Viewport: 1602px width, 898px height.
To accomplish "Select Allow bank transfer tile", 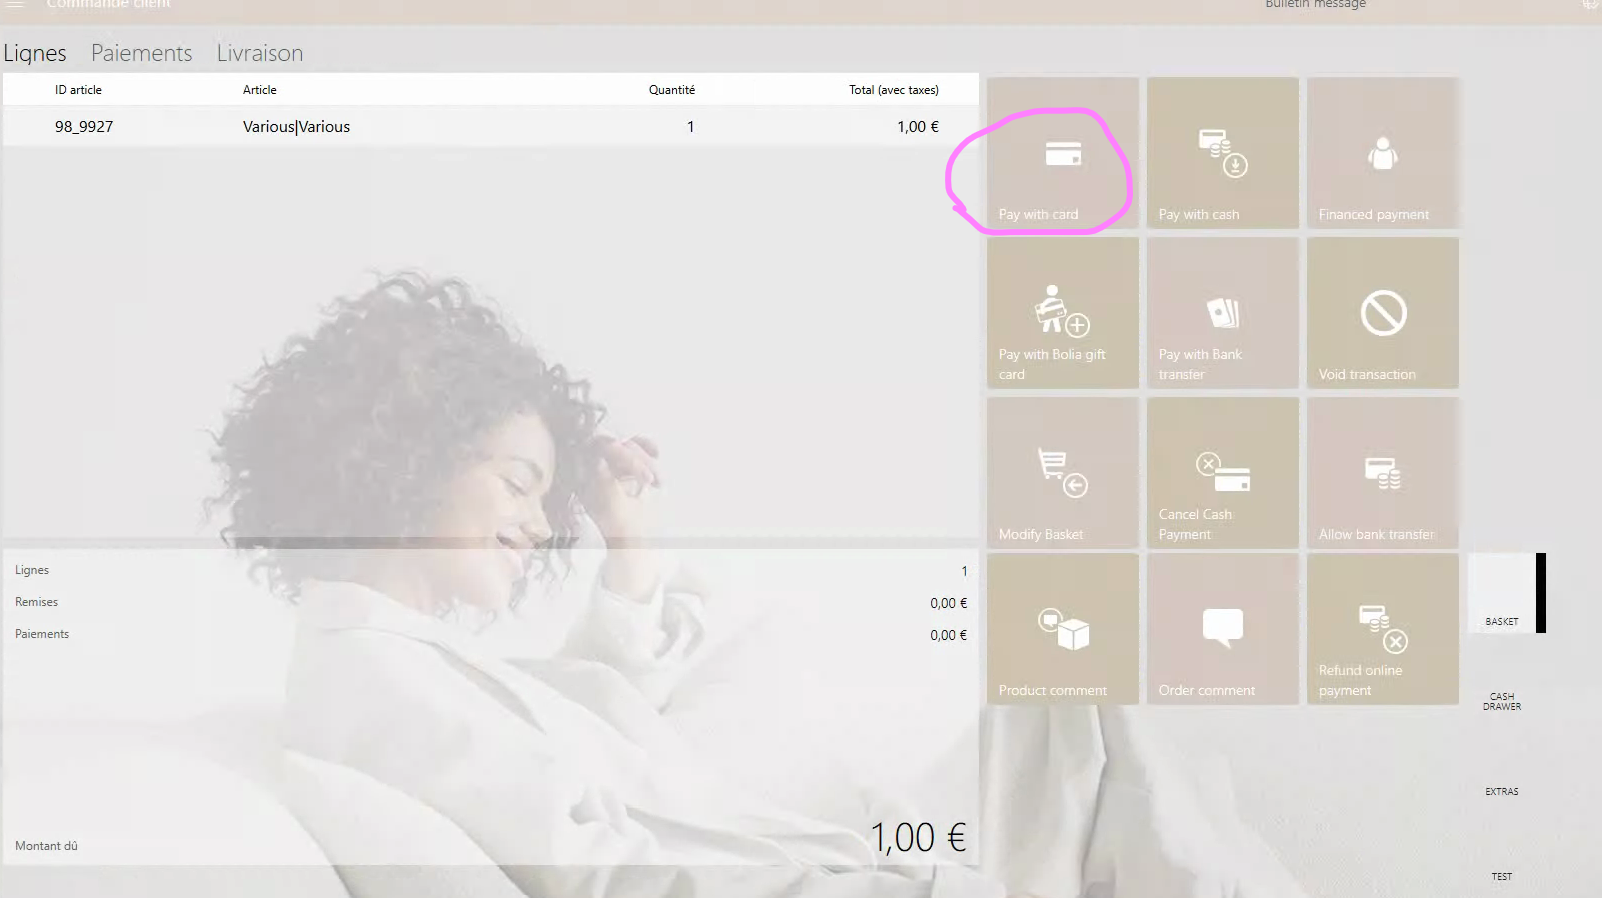I will pyautogui.click(x=1382, y=473).
